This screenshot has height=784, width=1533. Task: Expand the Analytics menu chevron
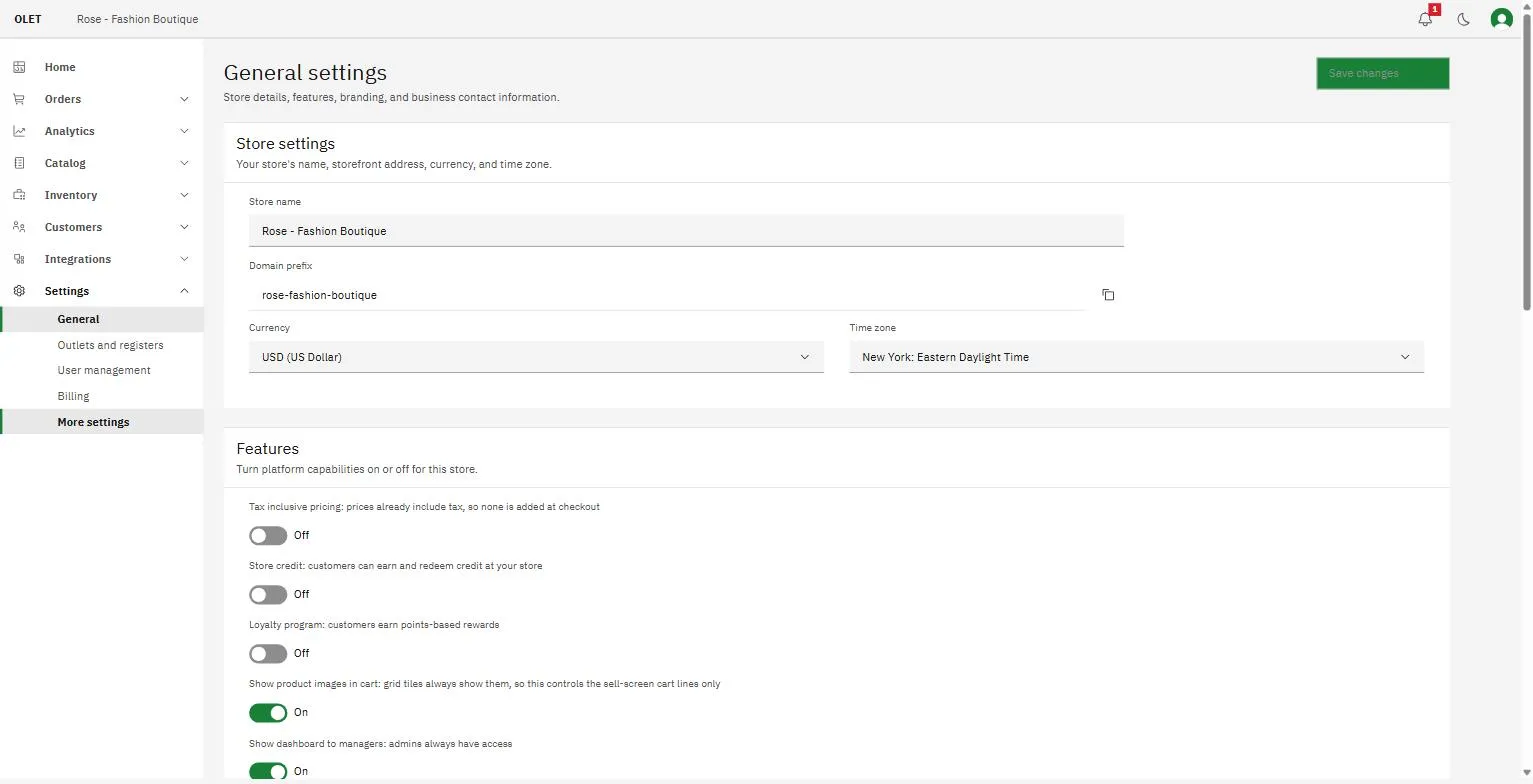[184, 131]
